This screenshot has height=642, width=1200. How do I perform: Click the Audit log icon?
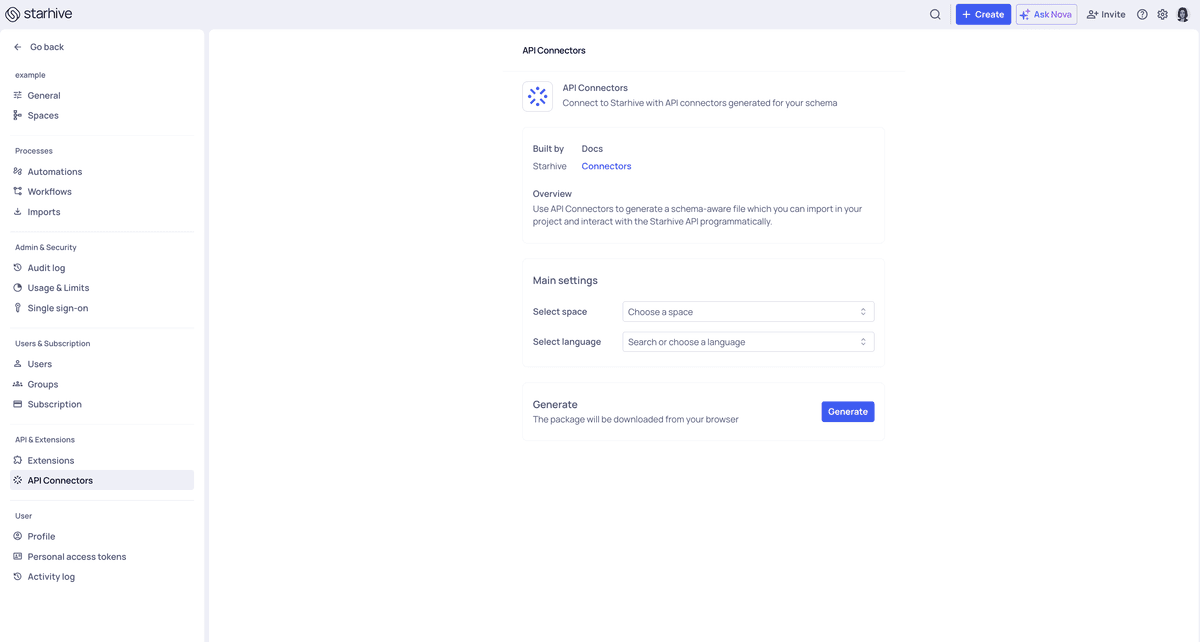point(16,267)
